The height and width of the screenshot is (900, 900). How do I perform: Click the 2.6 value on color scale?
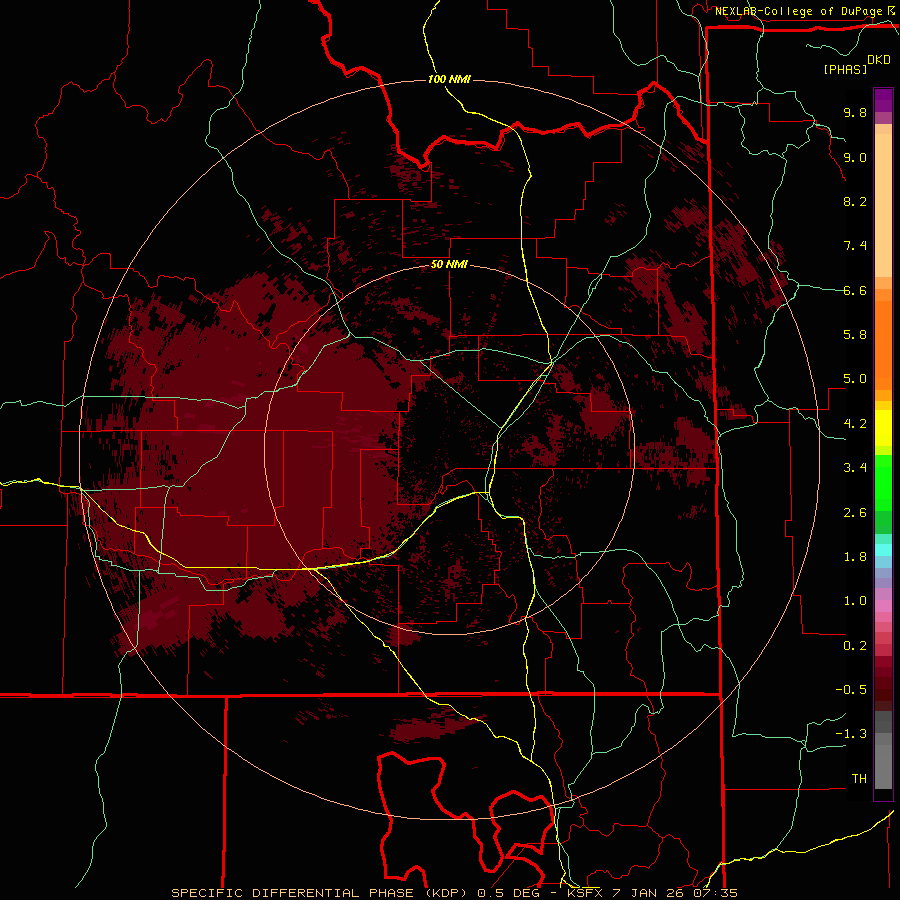[855, 513]
